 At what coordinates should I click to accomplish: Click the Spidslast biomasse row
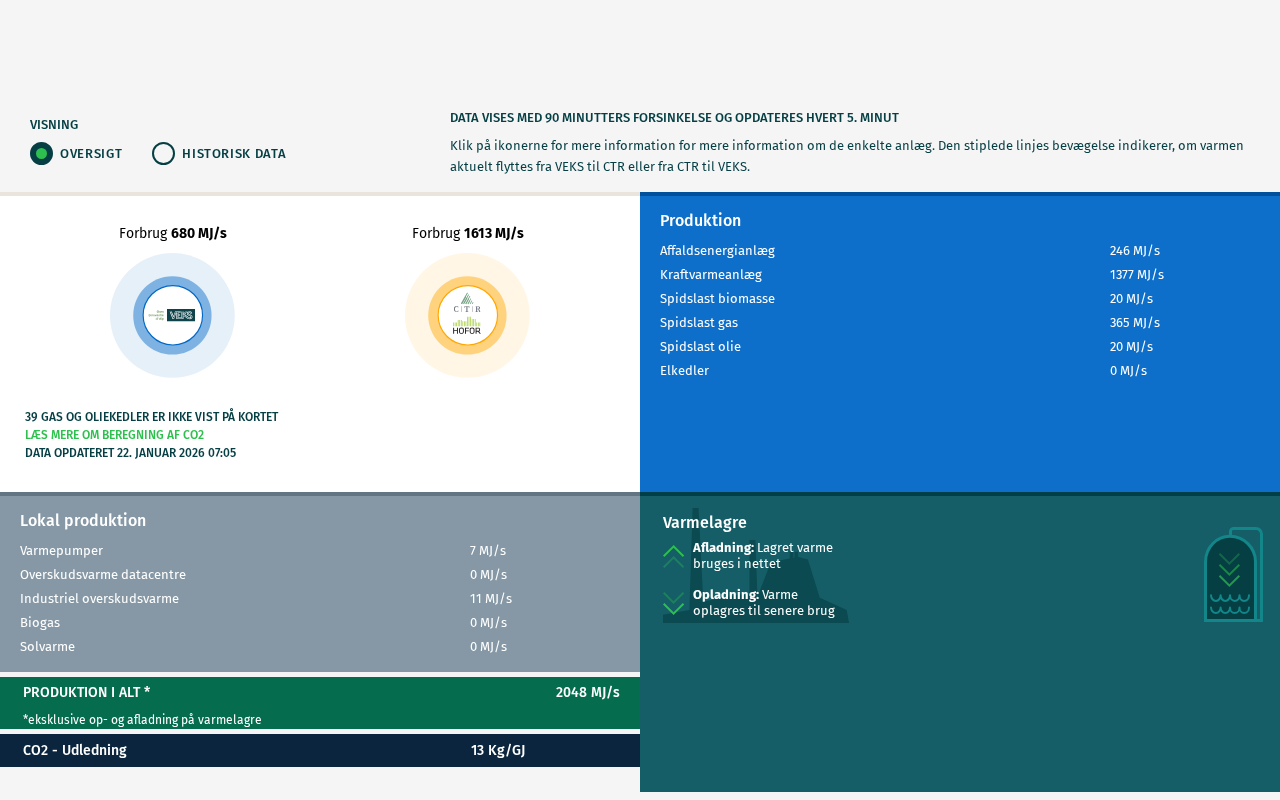tap(717, 299)
